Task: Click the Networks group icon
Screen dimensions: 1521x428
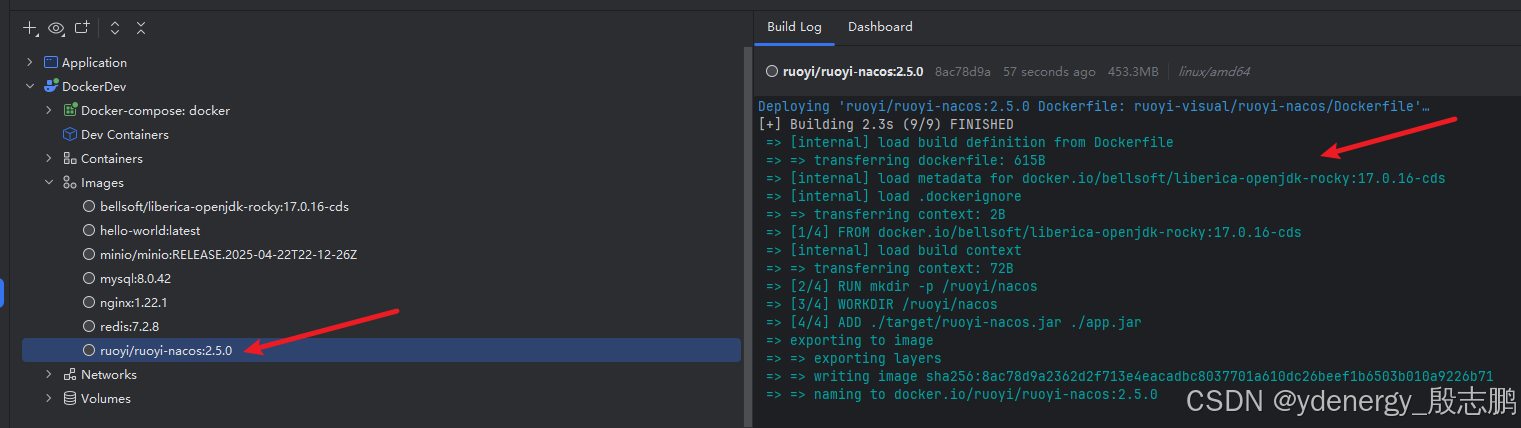Action: click(70, 374)
